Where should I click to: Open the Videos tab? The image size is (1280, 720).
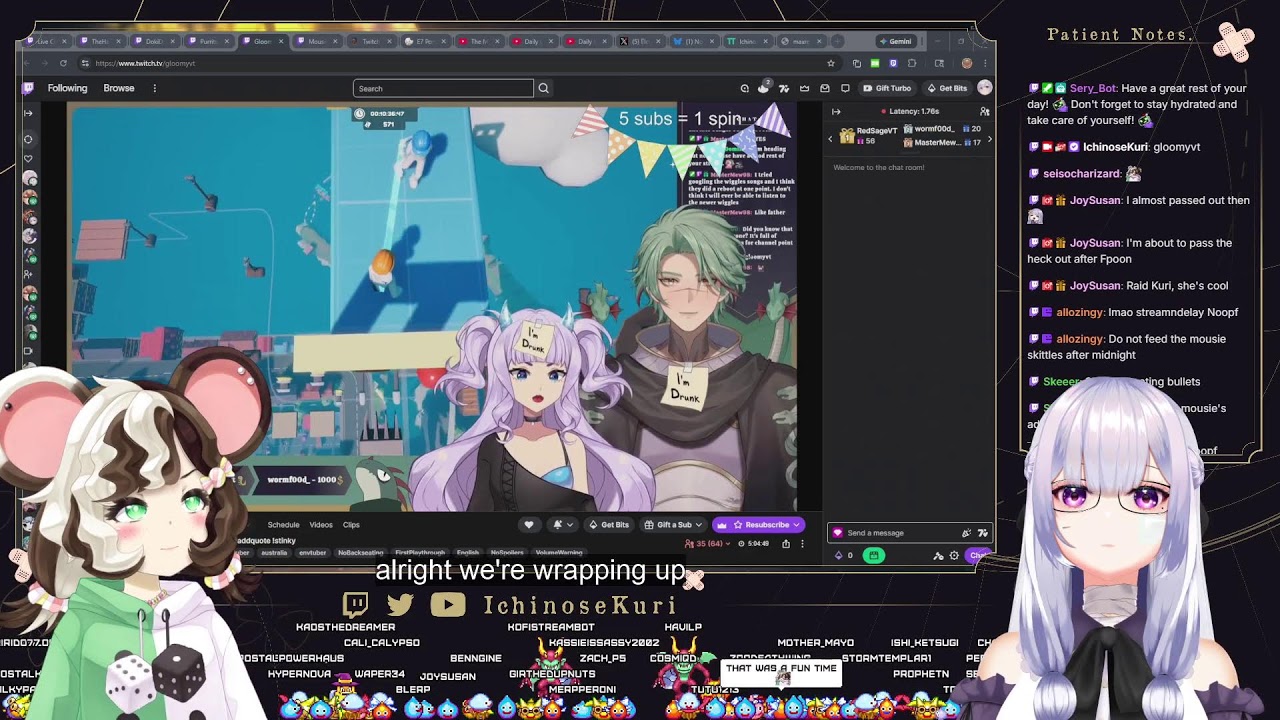(x=321, y=525)
